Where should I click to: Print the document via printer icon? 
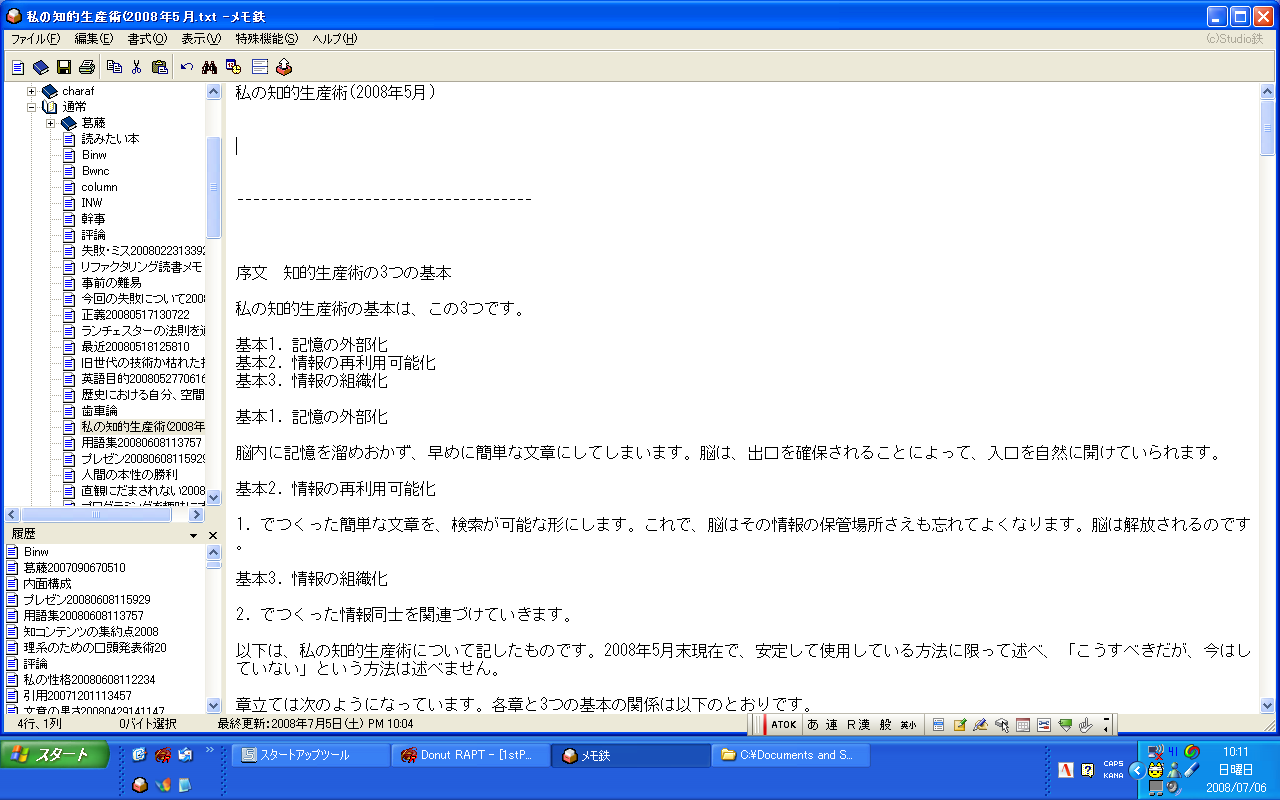click(86, 67)
